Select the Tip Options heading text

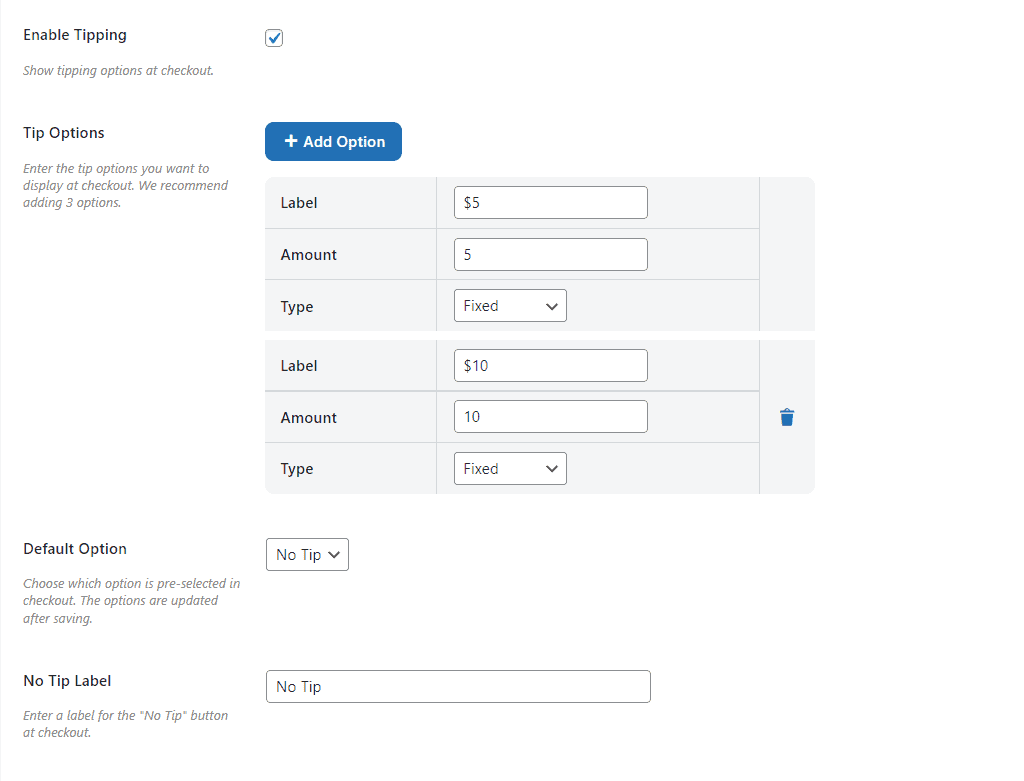(64, 133)
